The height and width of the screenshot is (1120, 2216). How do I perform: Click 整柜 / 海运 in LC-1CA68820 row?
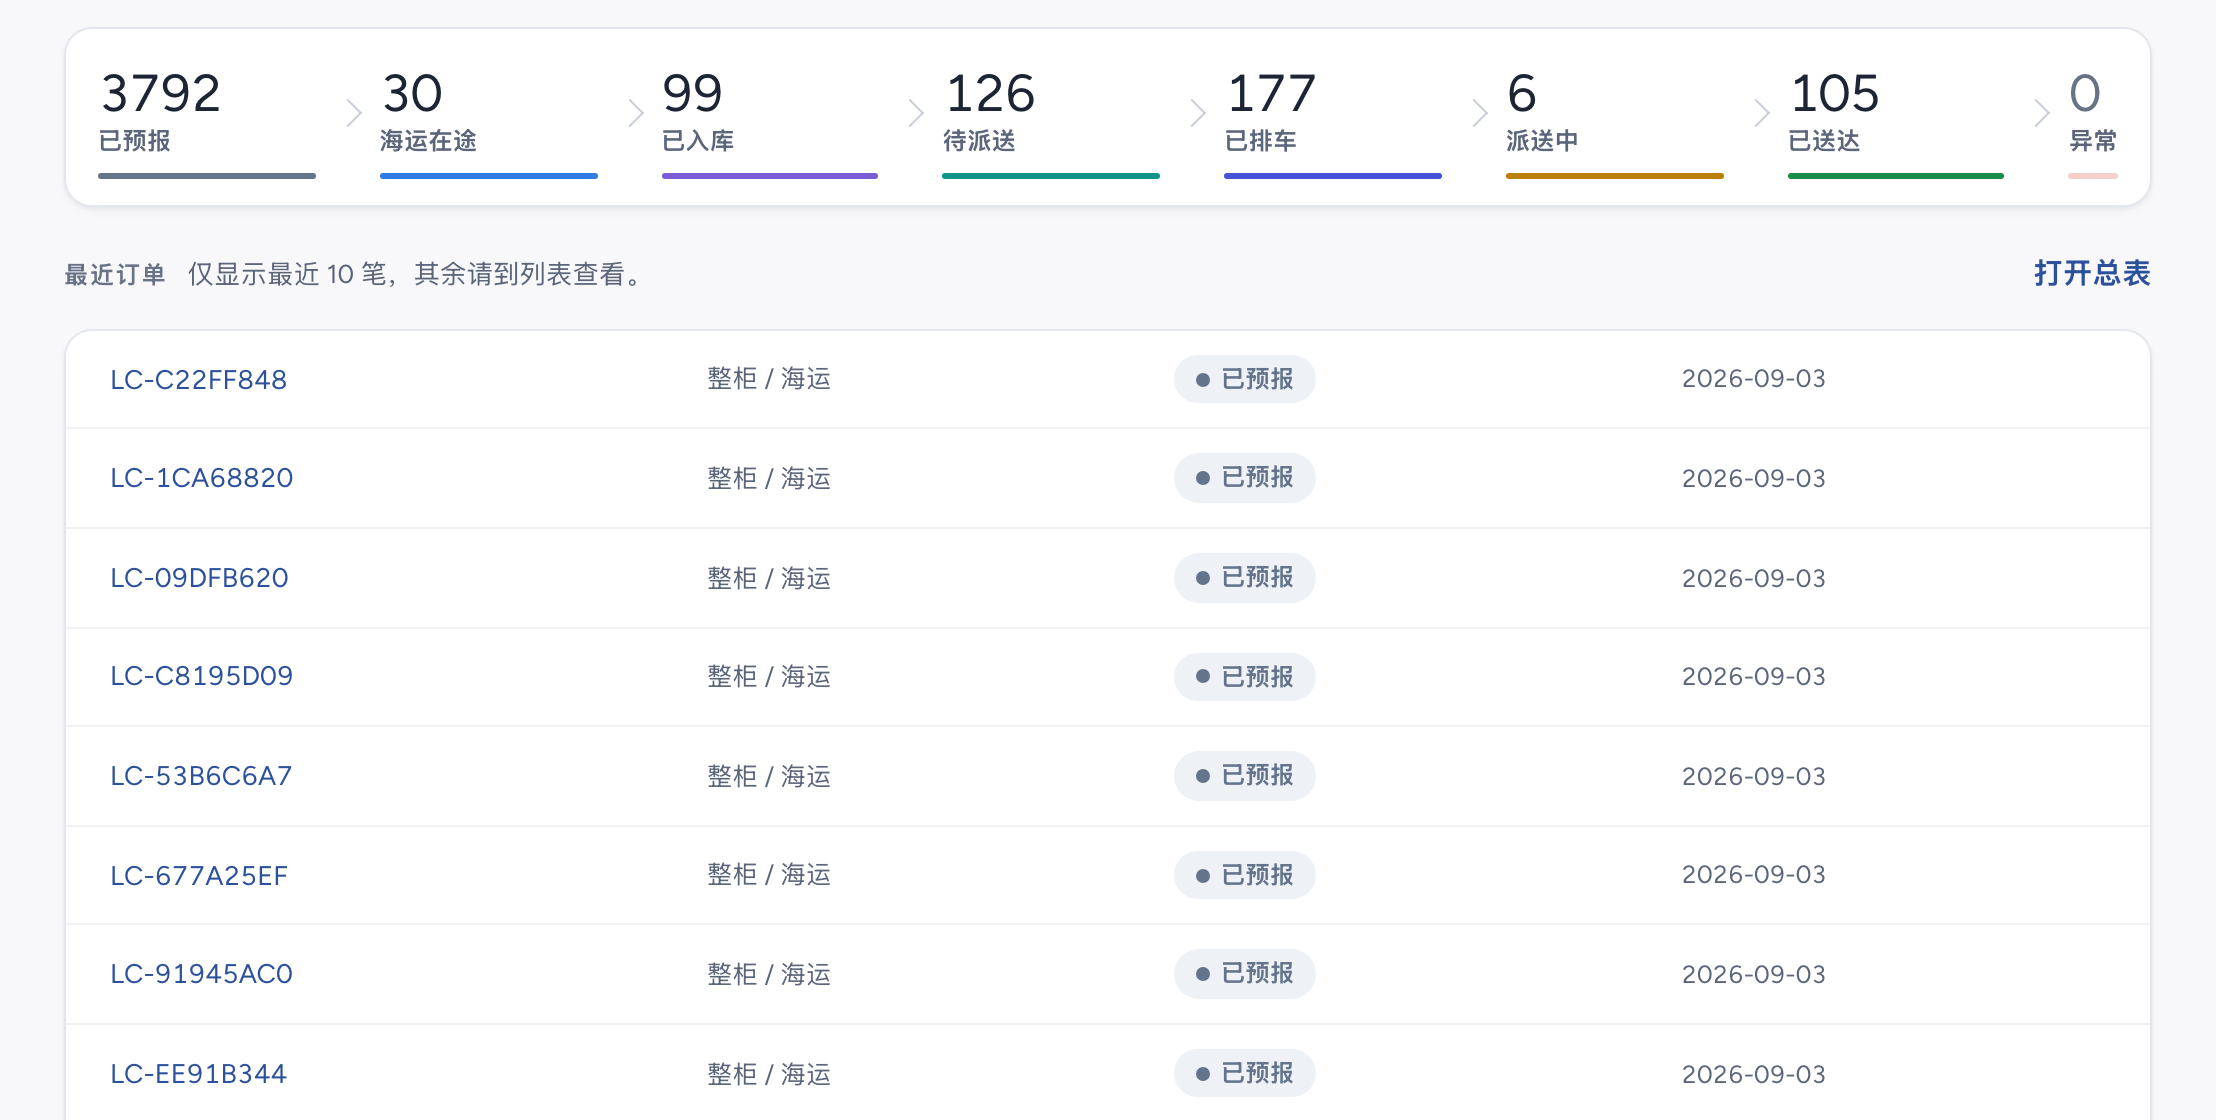coord(769,478)
